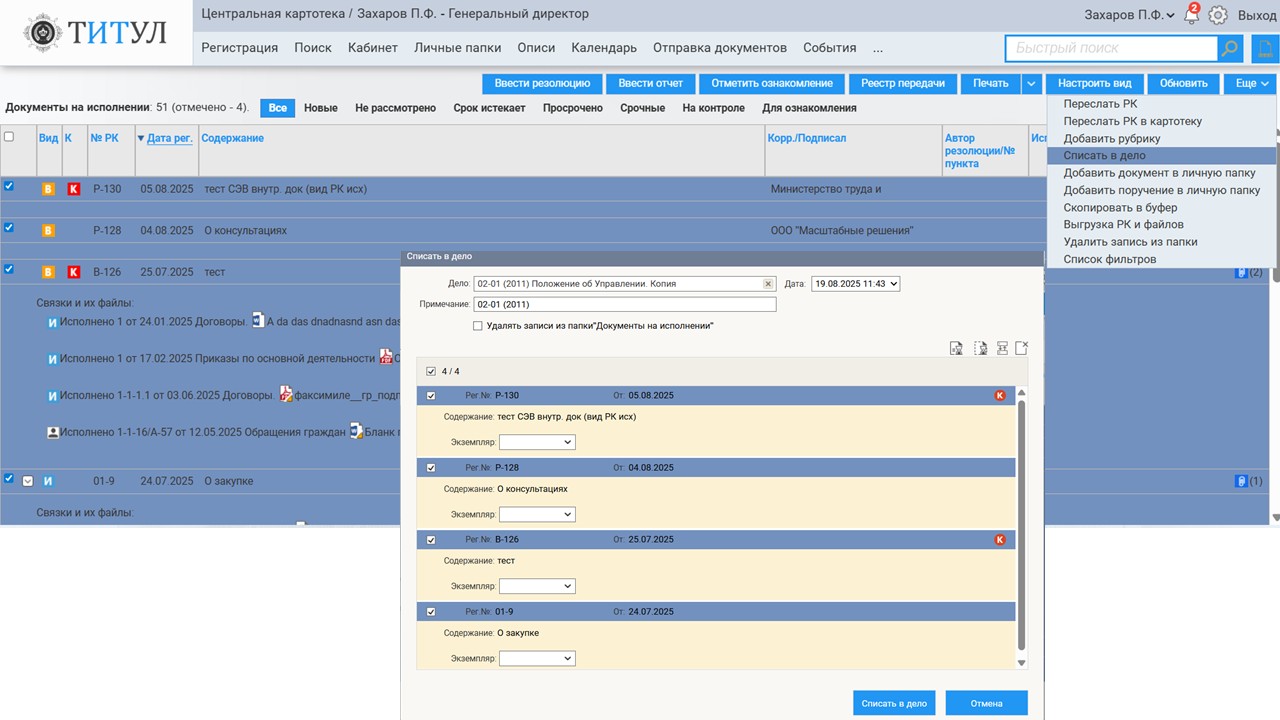Click the blue attachment icon with (2) count
The width and height of the screenshot is (1280, 720).
pyautogui.click(x=1242, y=272)
